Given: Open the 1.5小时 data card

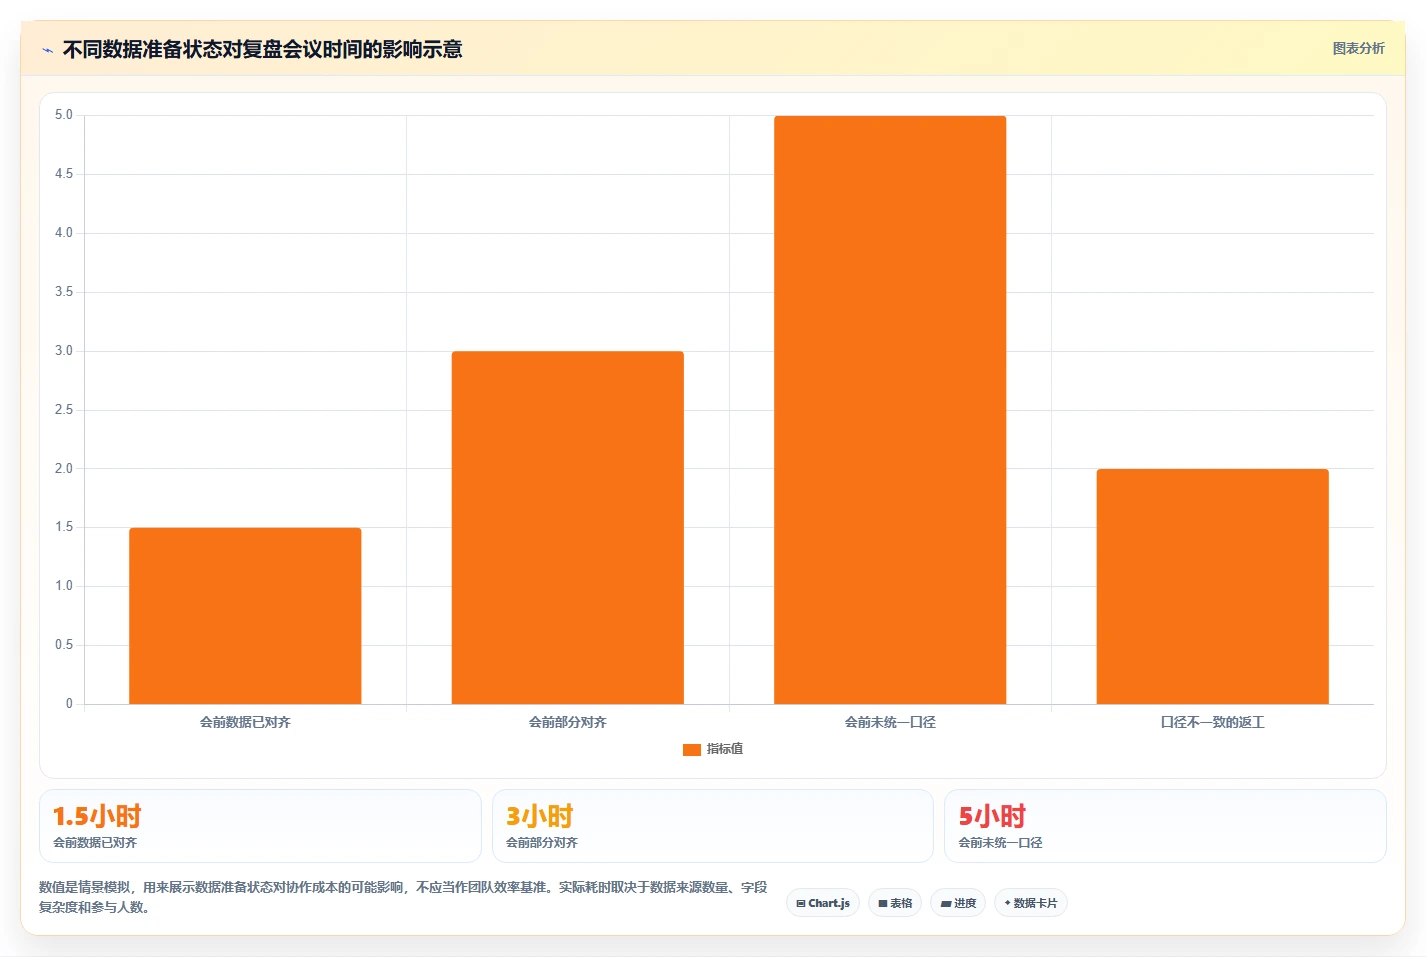Looking at the screenshot, I should 260,826.
